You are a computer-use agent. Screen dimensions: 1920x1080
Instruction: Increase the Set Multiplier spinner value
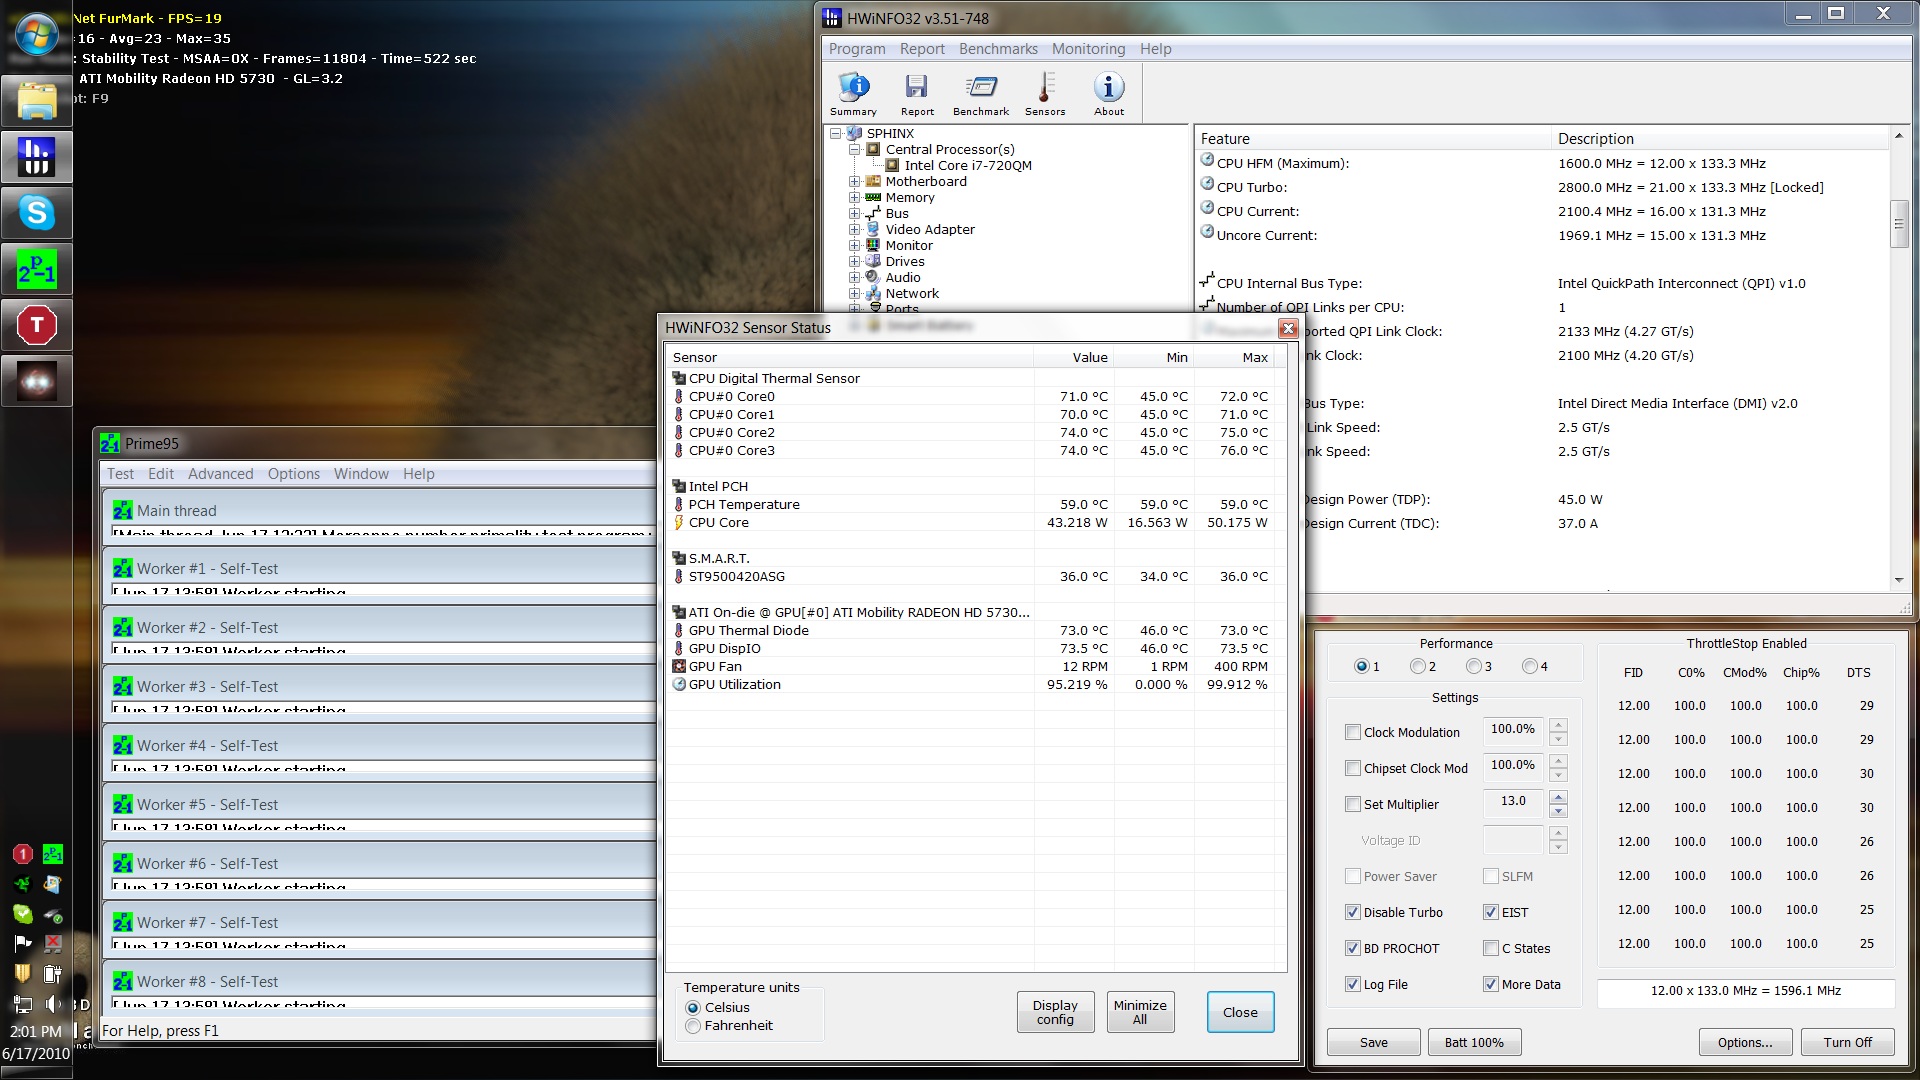click(x=1558, y=797)
